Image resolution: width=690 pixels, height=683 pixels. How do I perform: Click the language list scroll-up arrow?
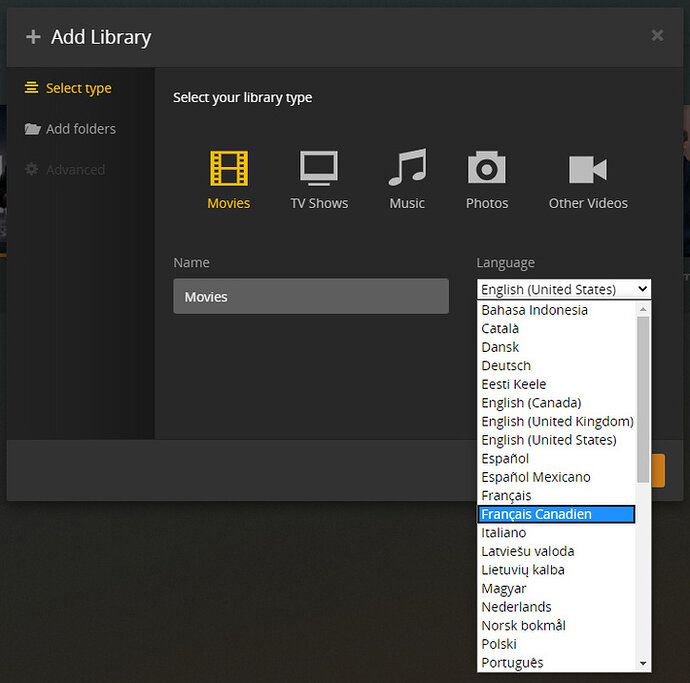643,309
